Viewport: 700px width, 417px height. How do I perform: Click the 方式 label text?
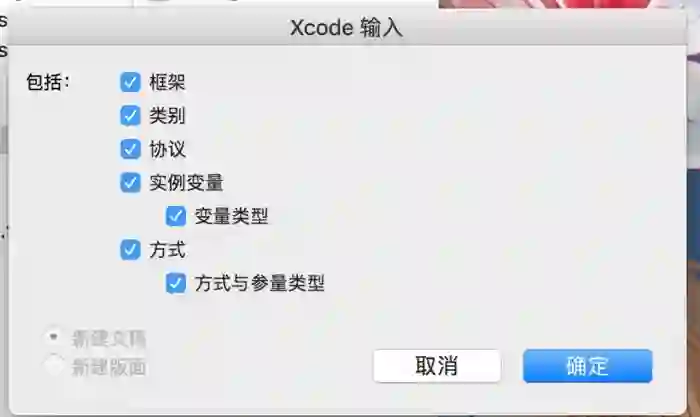167,250
